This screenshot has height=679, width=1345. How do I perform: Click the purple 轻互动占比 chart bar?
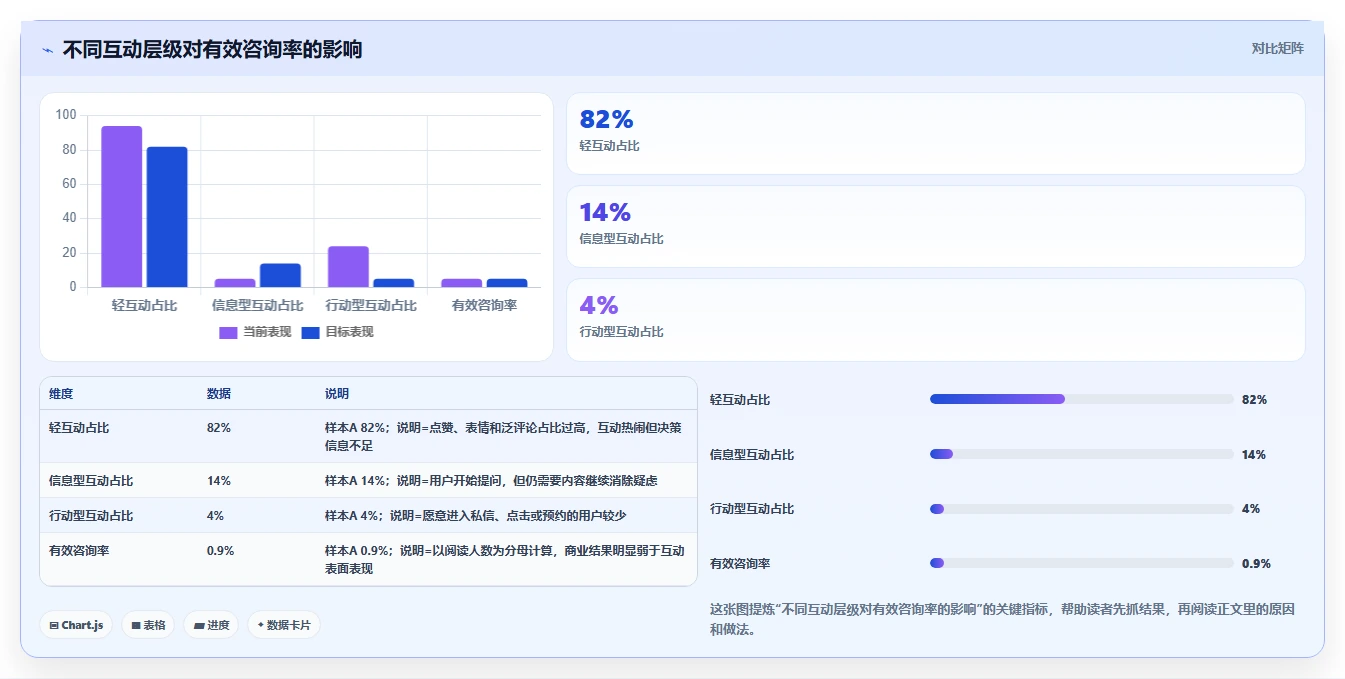click(122, 207)
